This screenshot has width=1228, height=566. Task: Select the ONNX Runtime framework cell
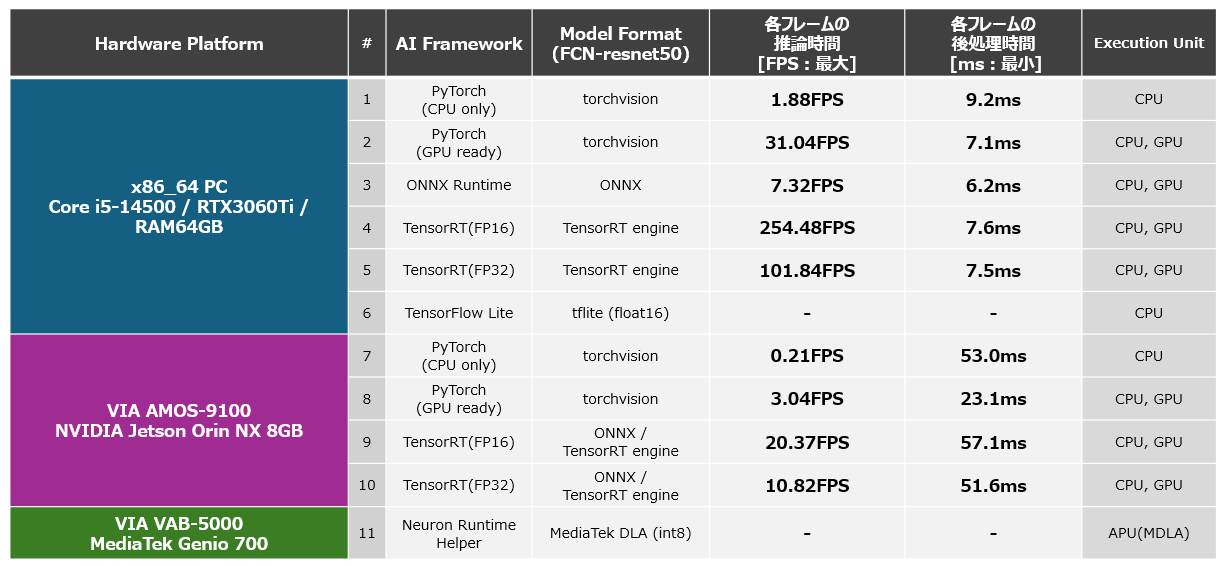[459, 185]
